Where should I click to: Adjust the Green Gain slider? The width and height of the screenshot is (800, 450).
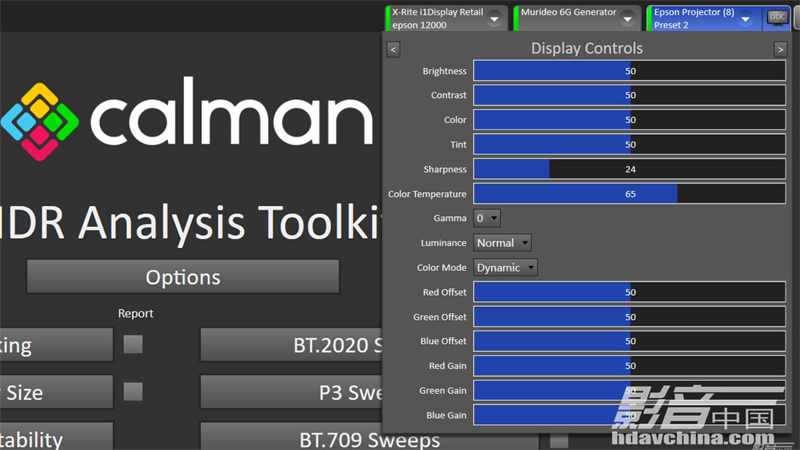click(629, 390)
